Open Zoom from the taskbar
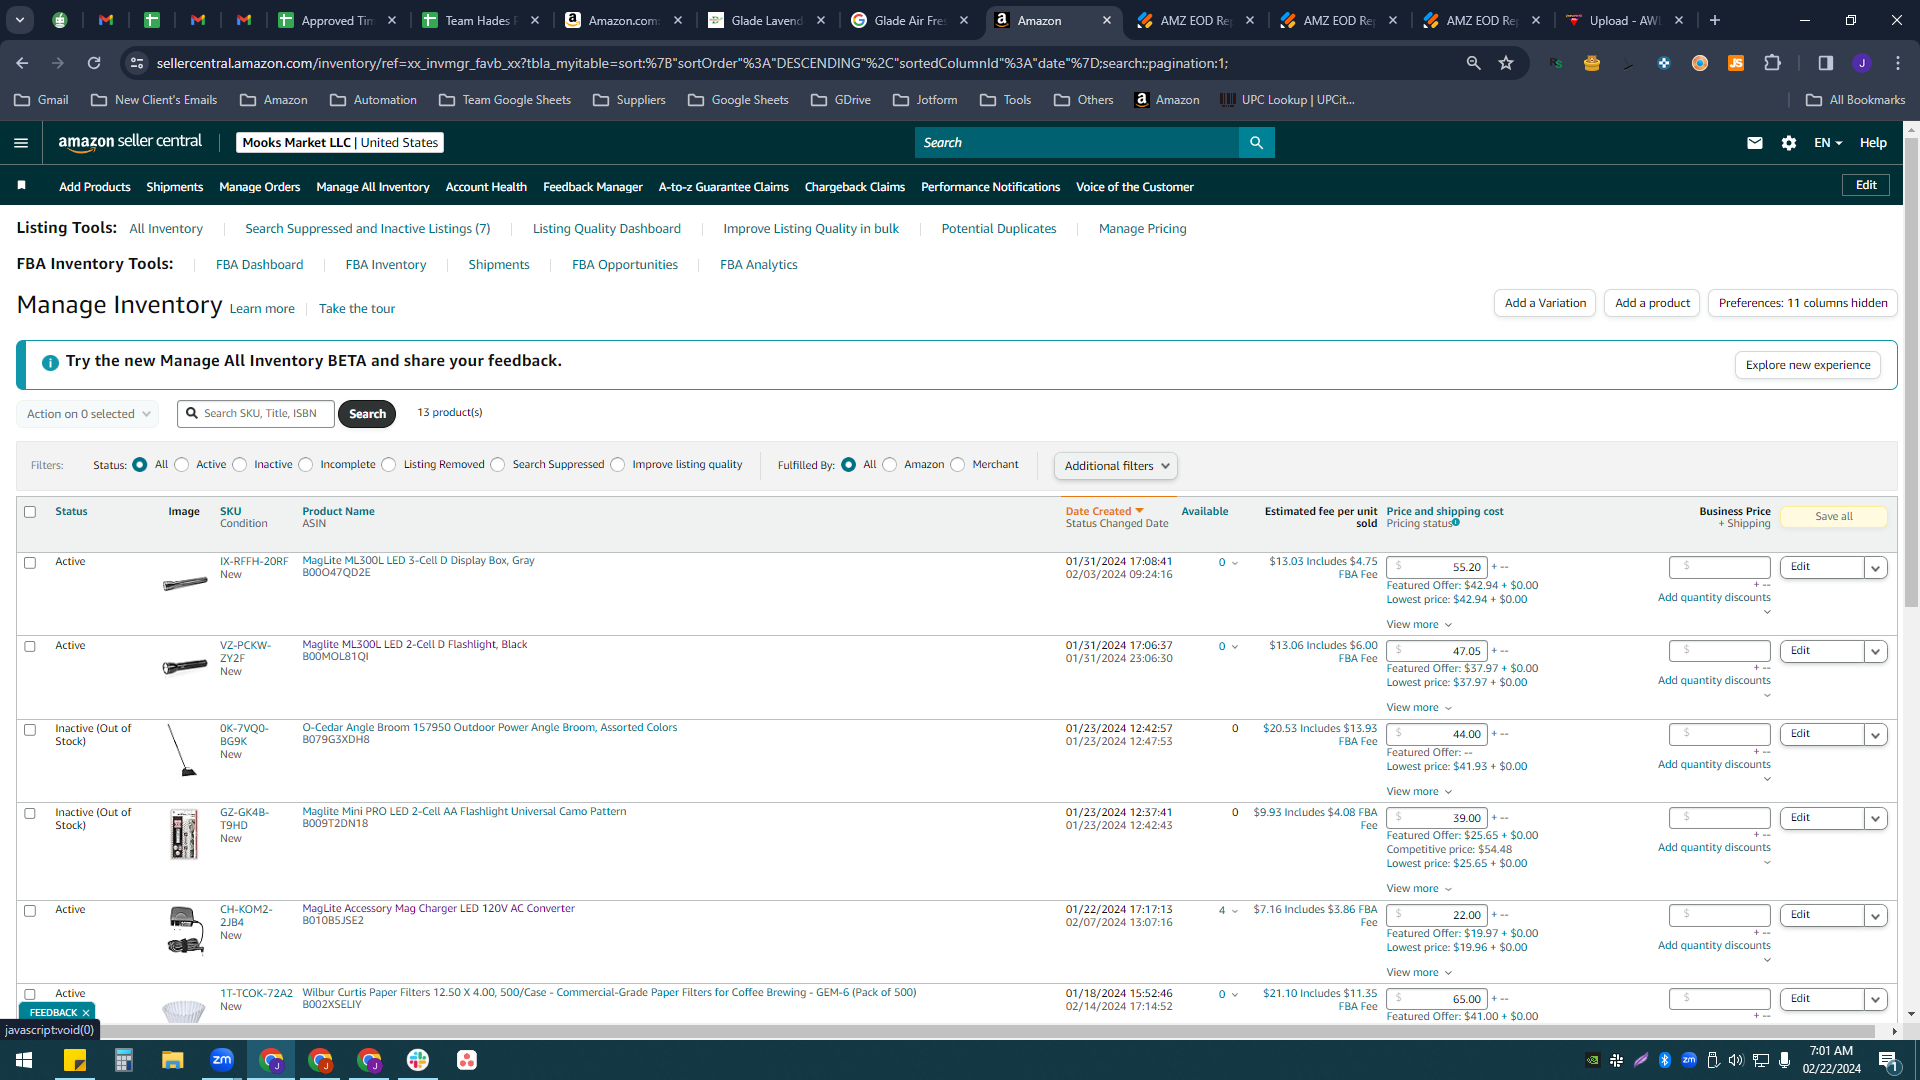This screenshot has height=1080, width=1920. tap(222, 1060)
